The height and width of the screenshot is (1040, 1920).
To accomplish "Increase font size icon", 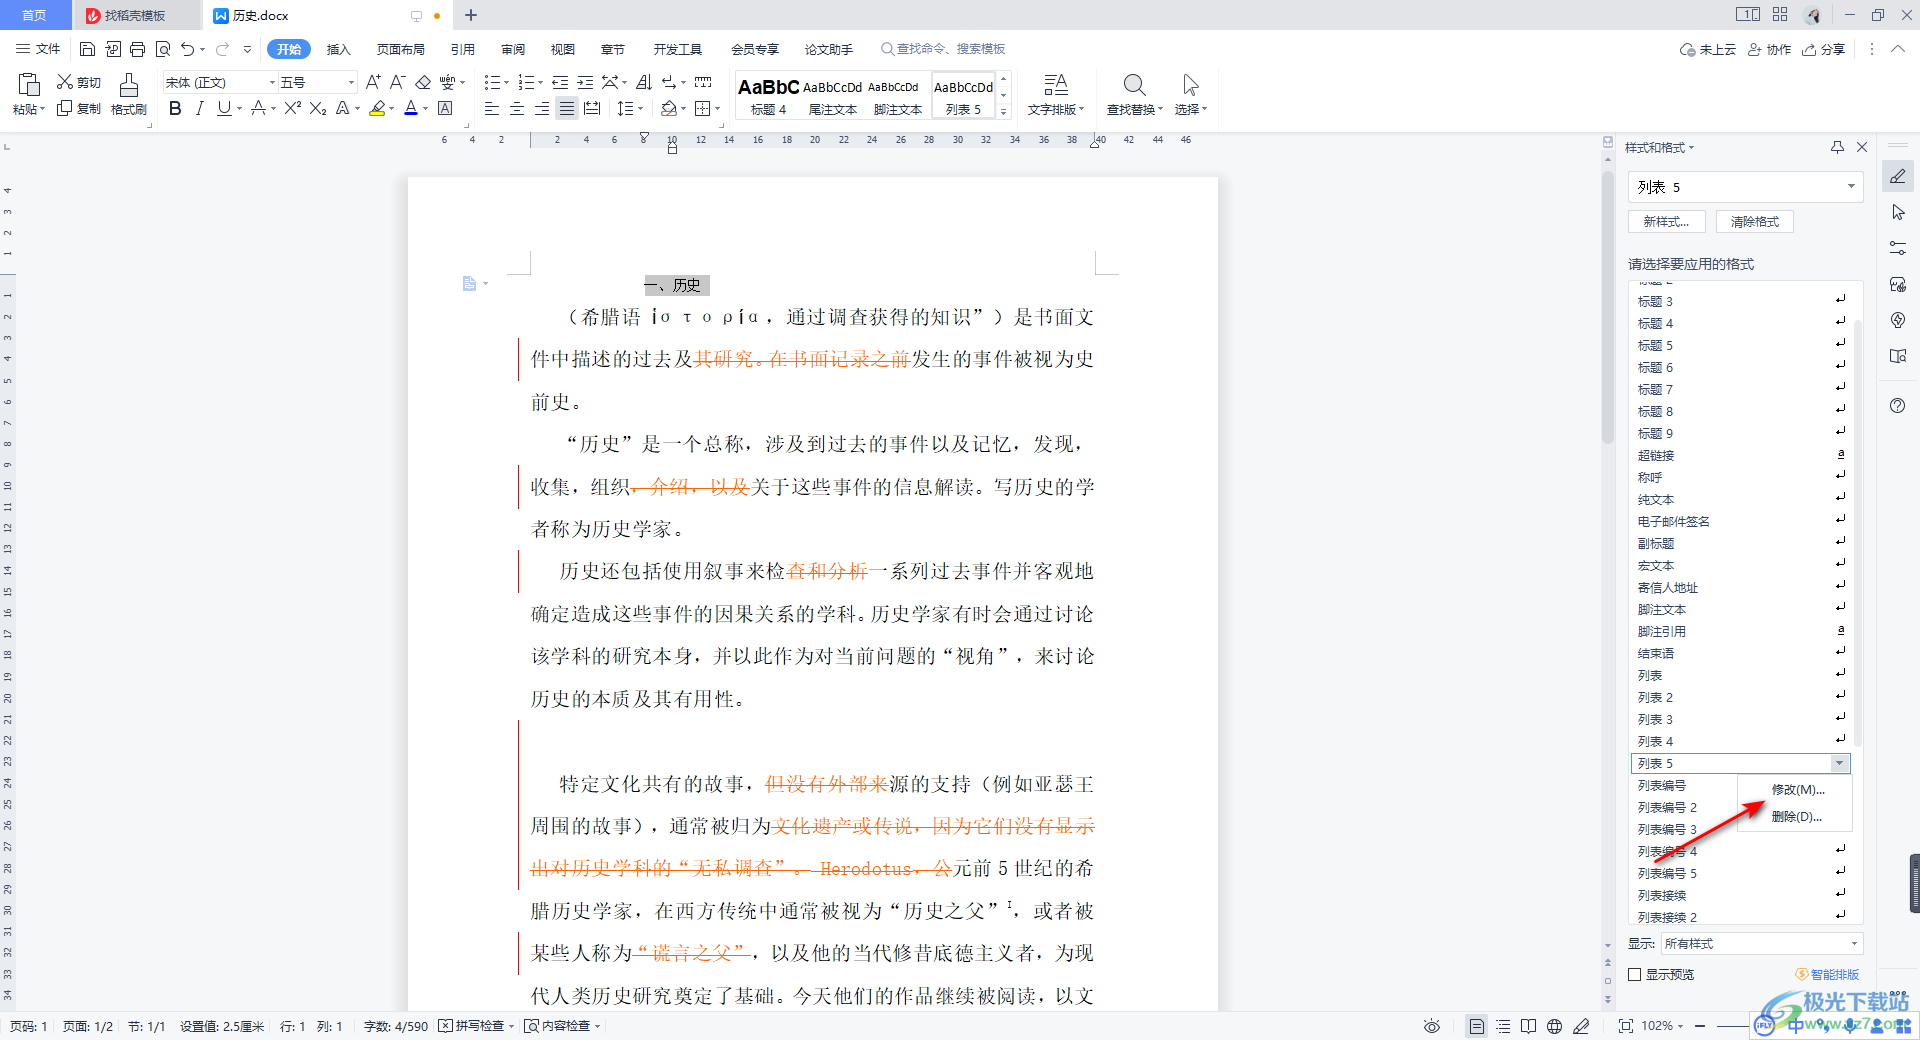I will (x=373, y=82).
